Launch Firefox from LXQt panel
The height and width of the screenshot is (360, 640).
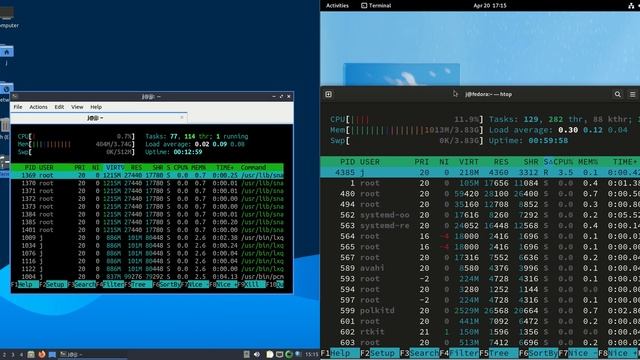pyautogui.click(x=42, y=354)
